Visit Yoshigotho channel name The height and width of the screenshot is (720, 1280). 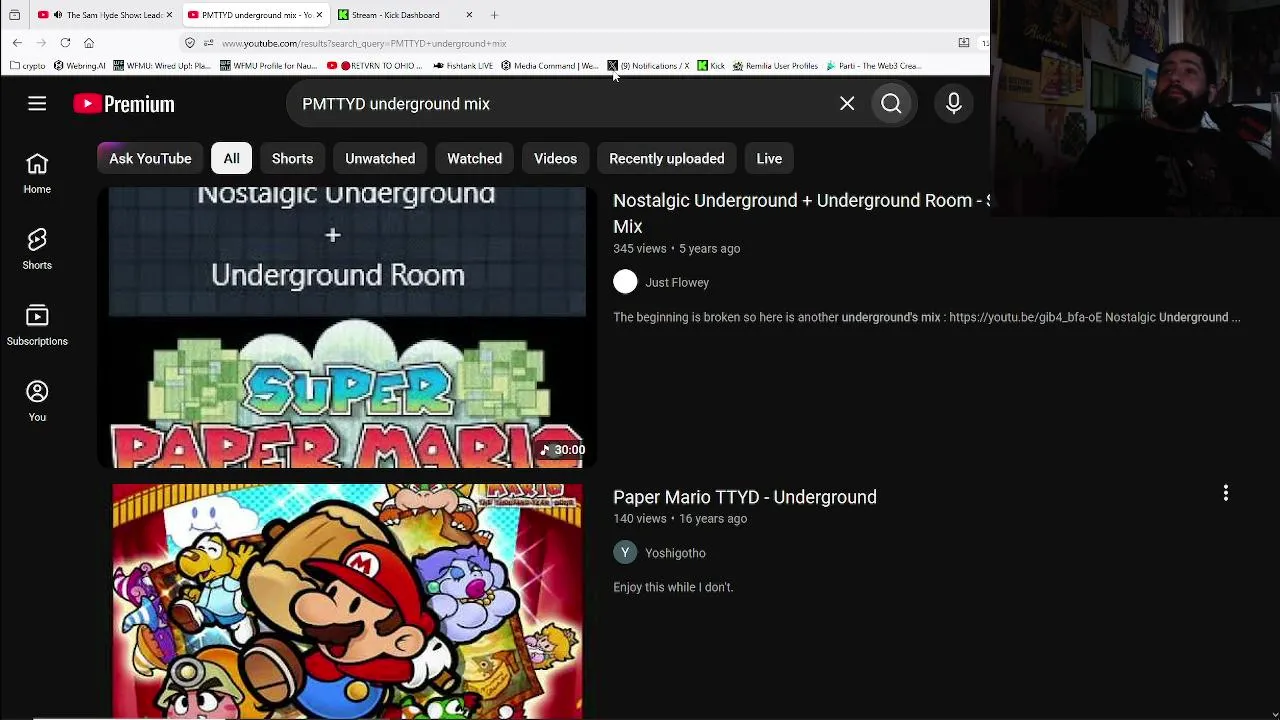pyautogui.click(x=675, y=552)
